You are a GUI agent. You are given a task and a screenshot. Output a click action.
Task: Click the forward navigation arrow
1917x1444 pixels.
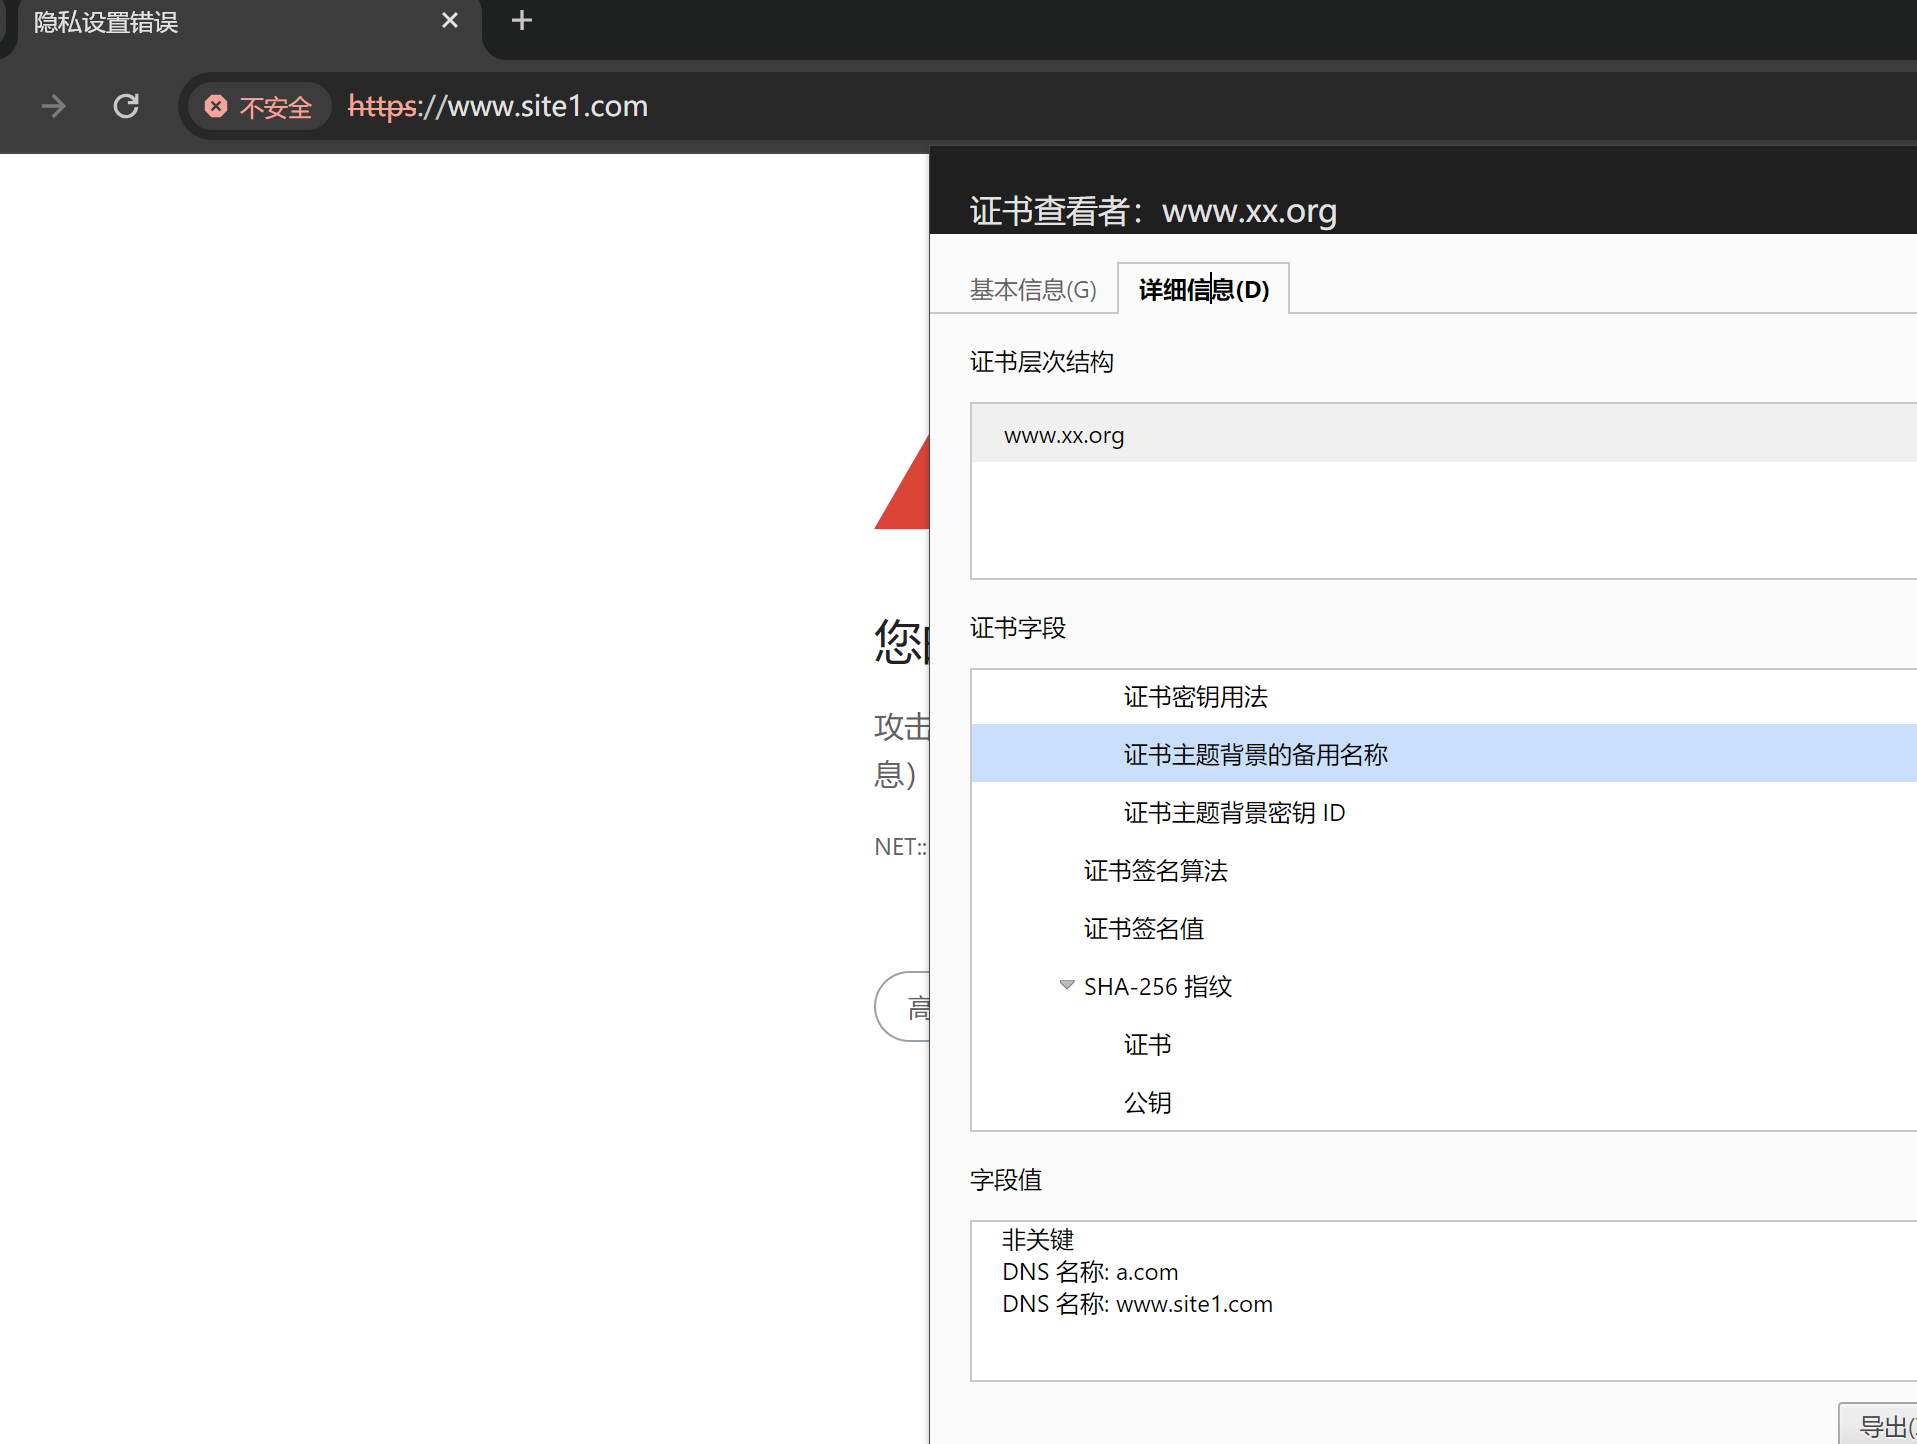point(54,106)
